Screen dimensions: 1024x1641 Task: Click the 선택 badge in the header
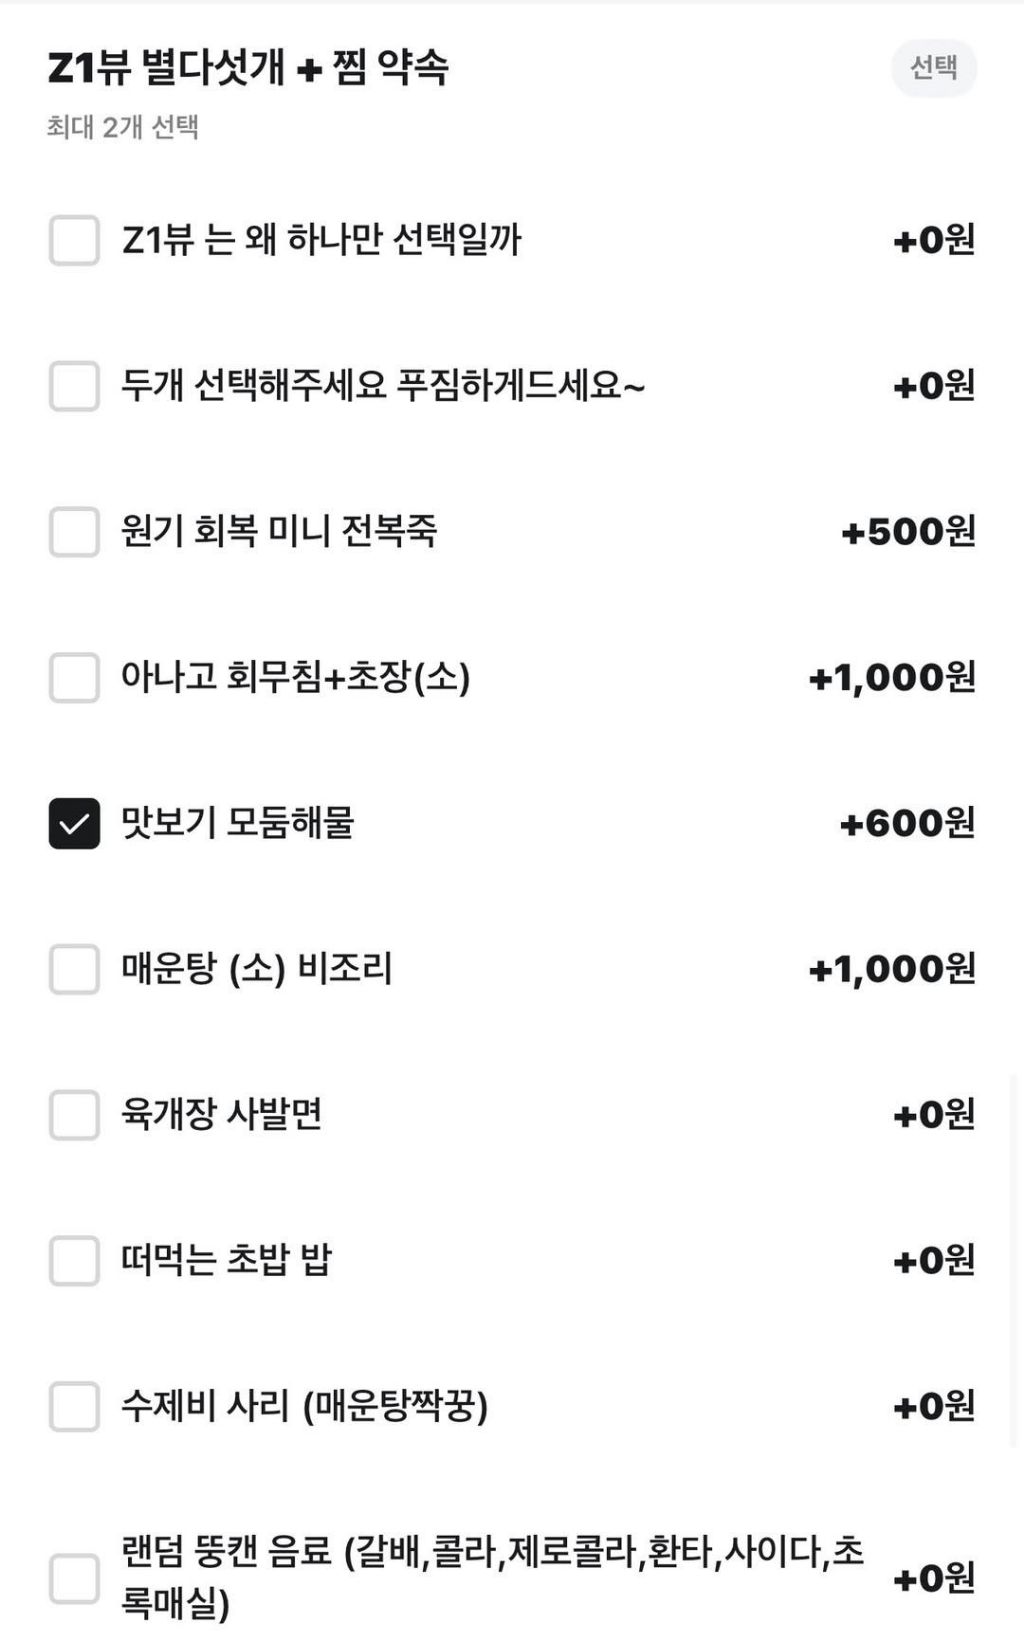point(934,68)
